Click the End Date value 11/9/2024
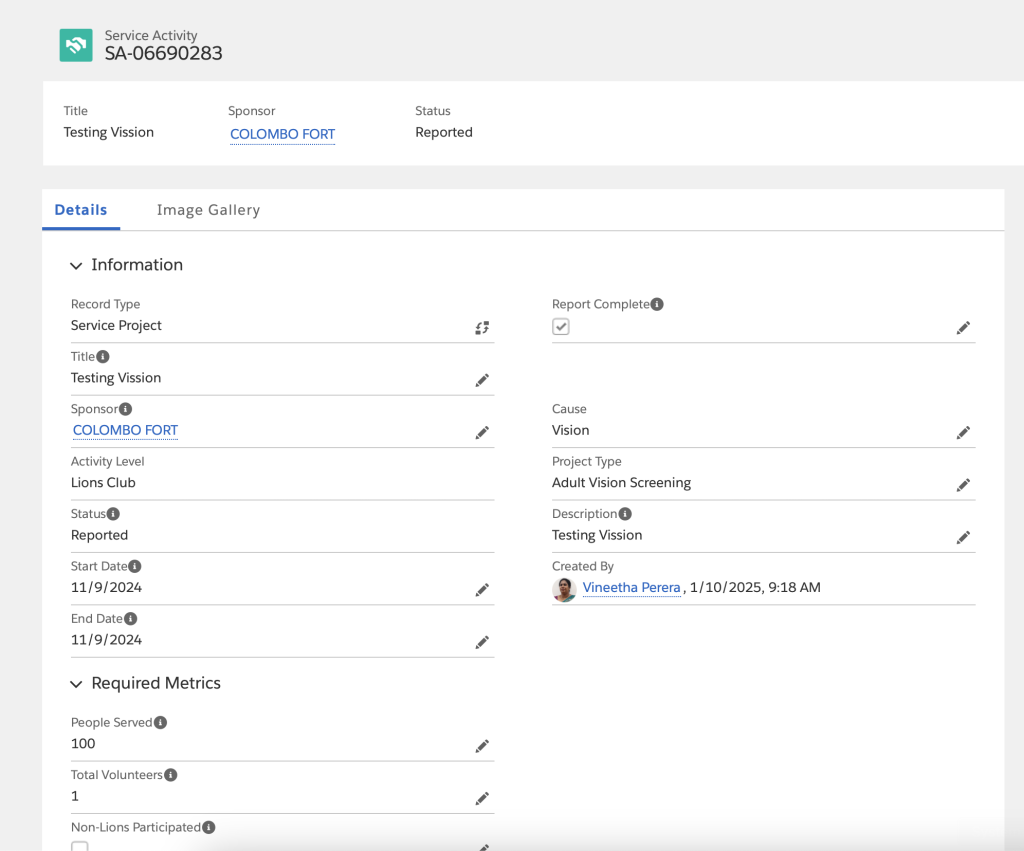Viewport: 1024px width, 851px height. (106, 639)
